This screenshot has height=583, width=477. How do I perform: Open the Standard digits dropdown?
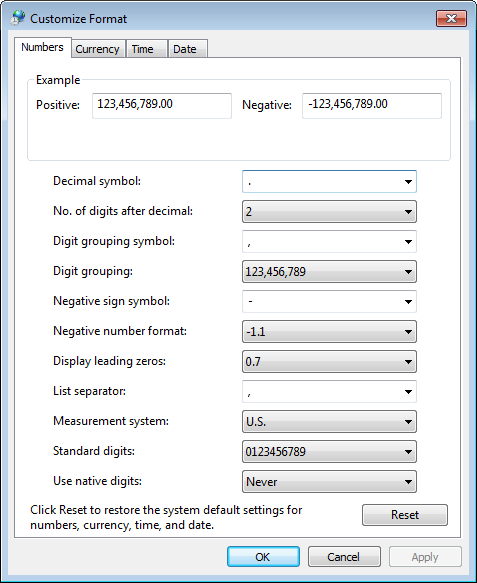coord(329,452)
